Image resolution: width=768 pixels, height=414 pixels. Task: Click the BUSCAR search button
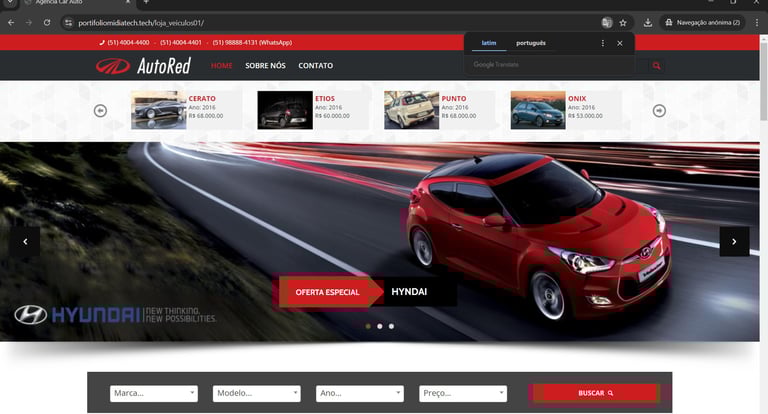click(x=596, y=393)
